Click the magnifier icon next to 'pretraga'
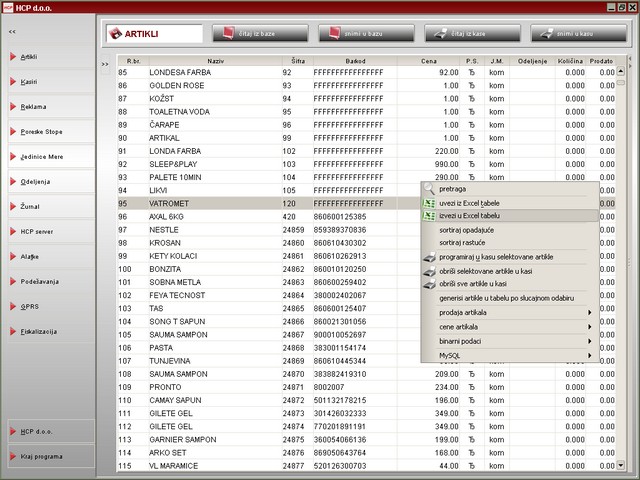This screenshot has width=640, height=480. click(430, 187)
